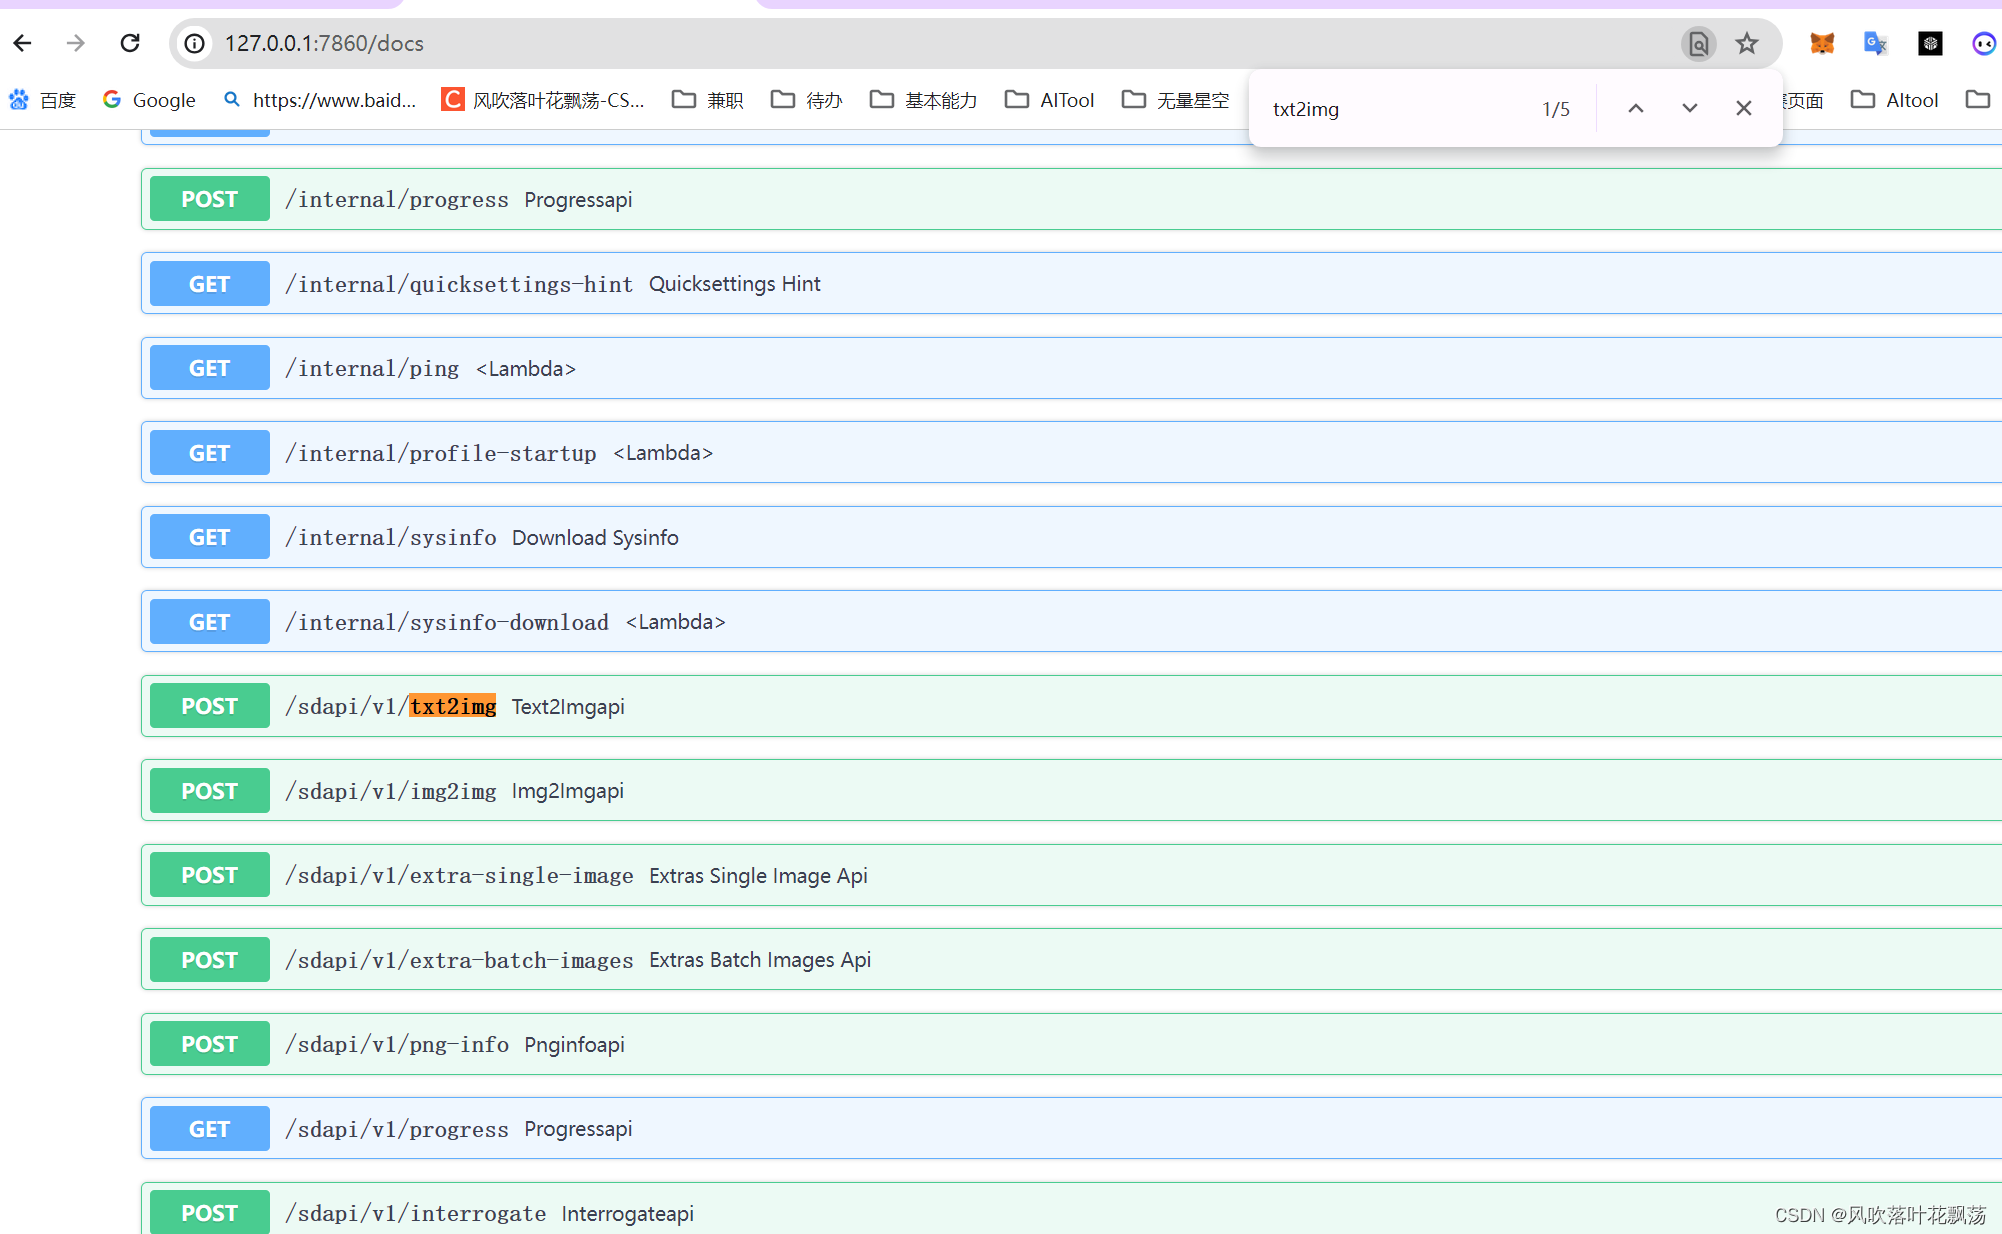Open the 无量星空 bookmark folder

(1176, 100)
